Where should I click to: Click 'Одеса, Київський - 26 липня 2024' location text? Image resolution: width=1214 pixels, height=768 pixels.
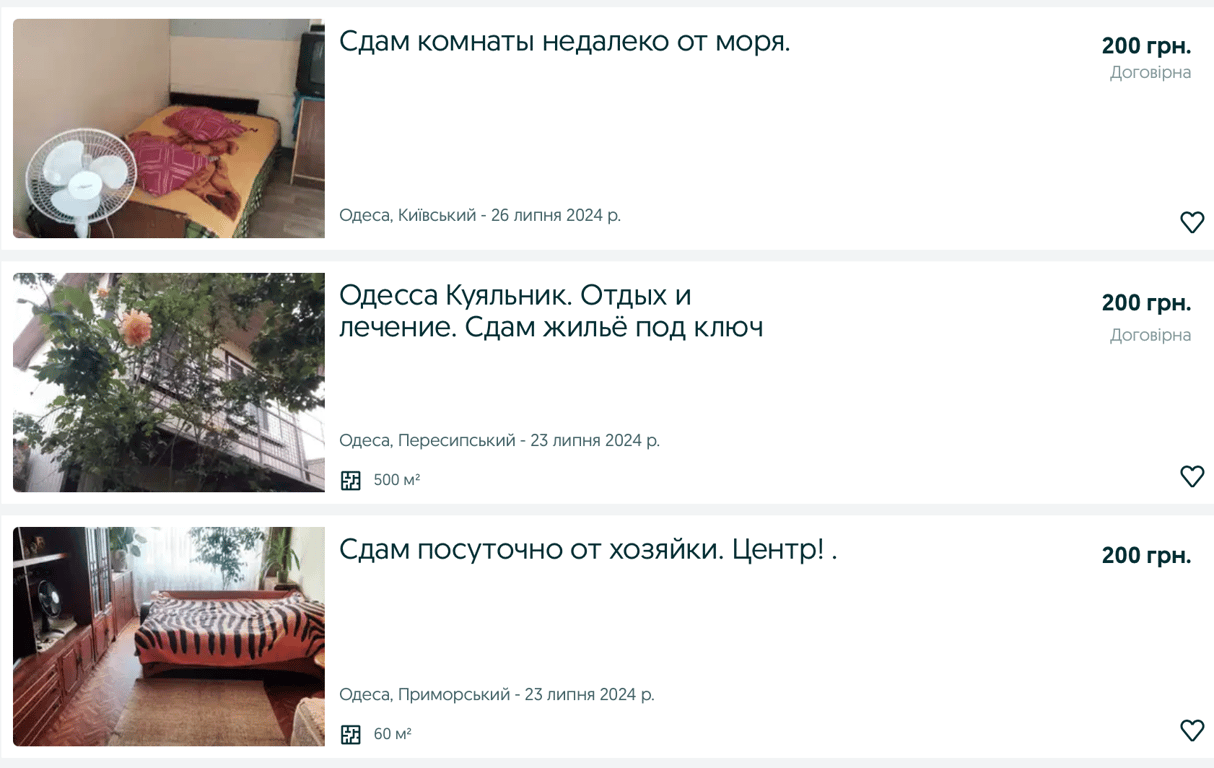click(x=480, y=215)
